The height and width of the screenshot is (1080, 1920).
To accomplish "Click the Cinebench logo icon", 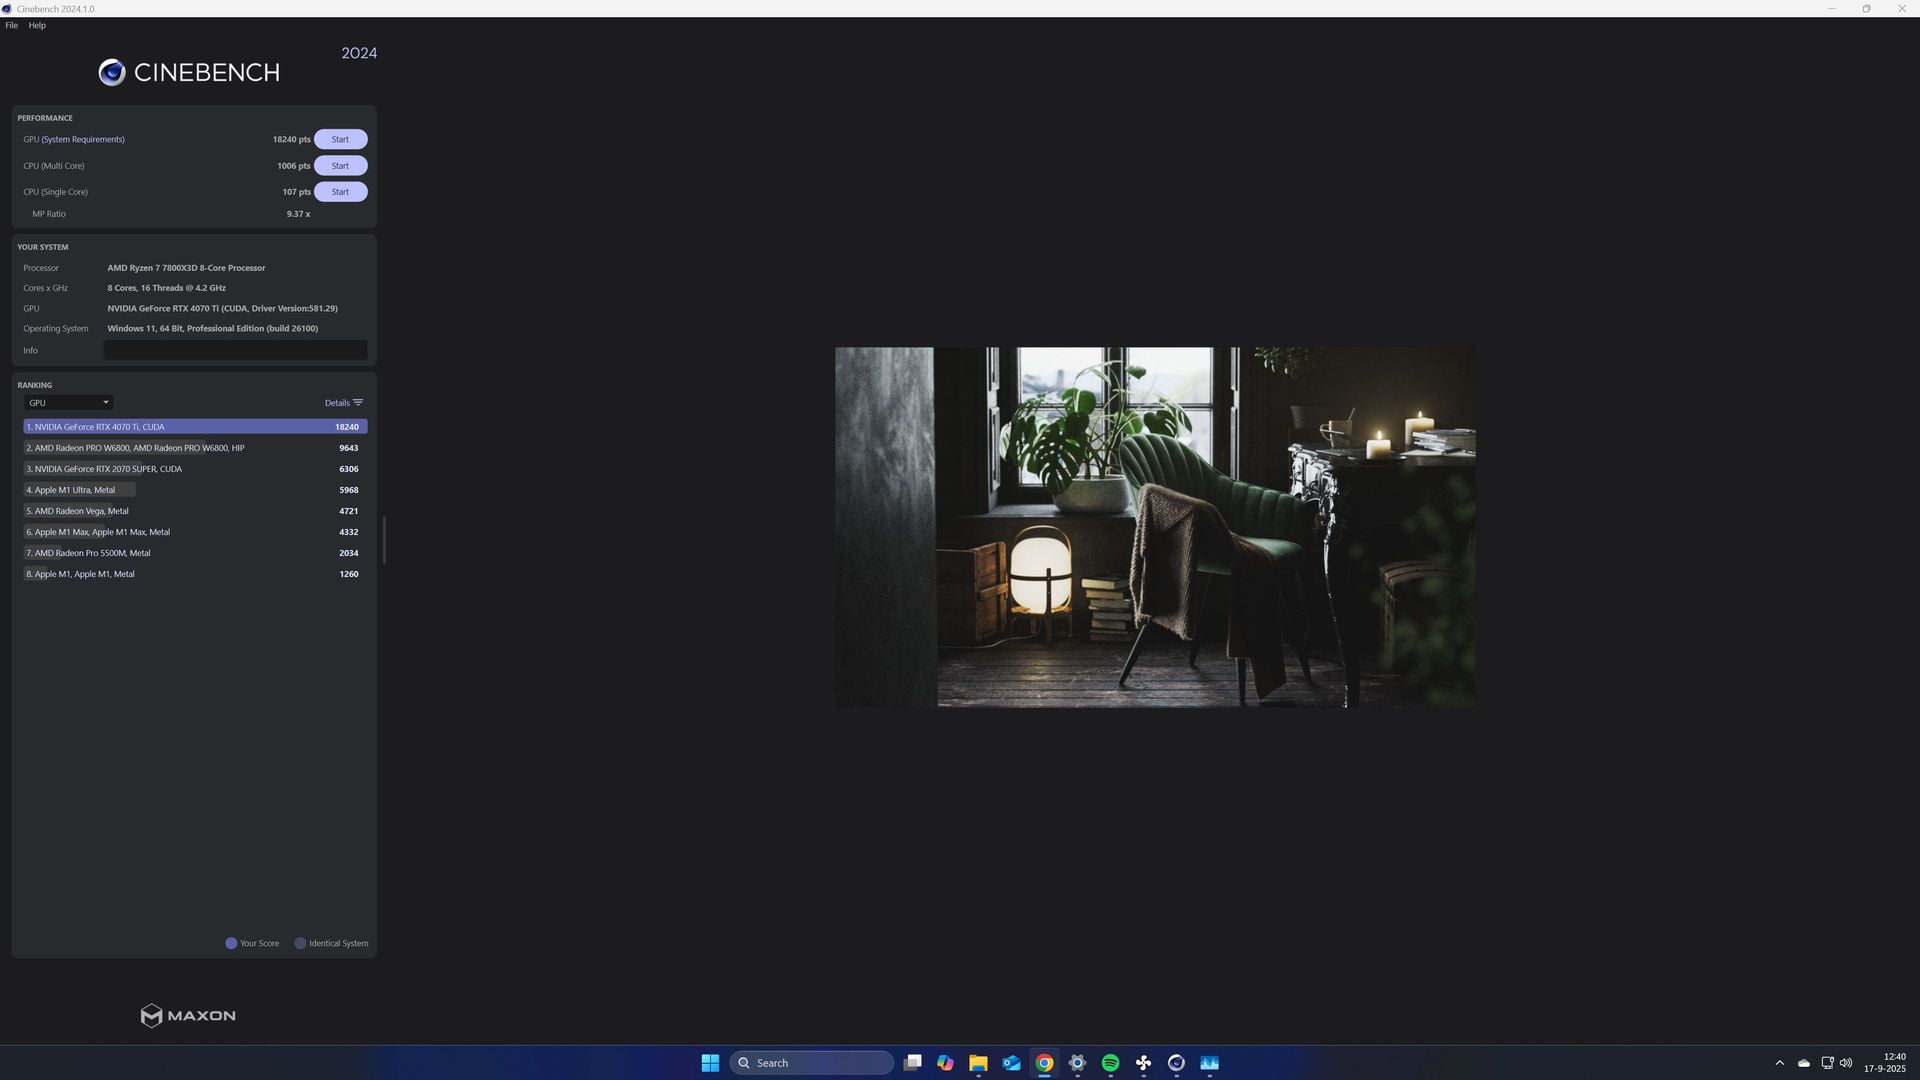I will point(112,72).
